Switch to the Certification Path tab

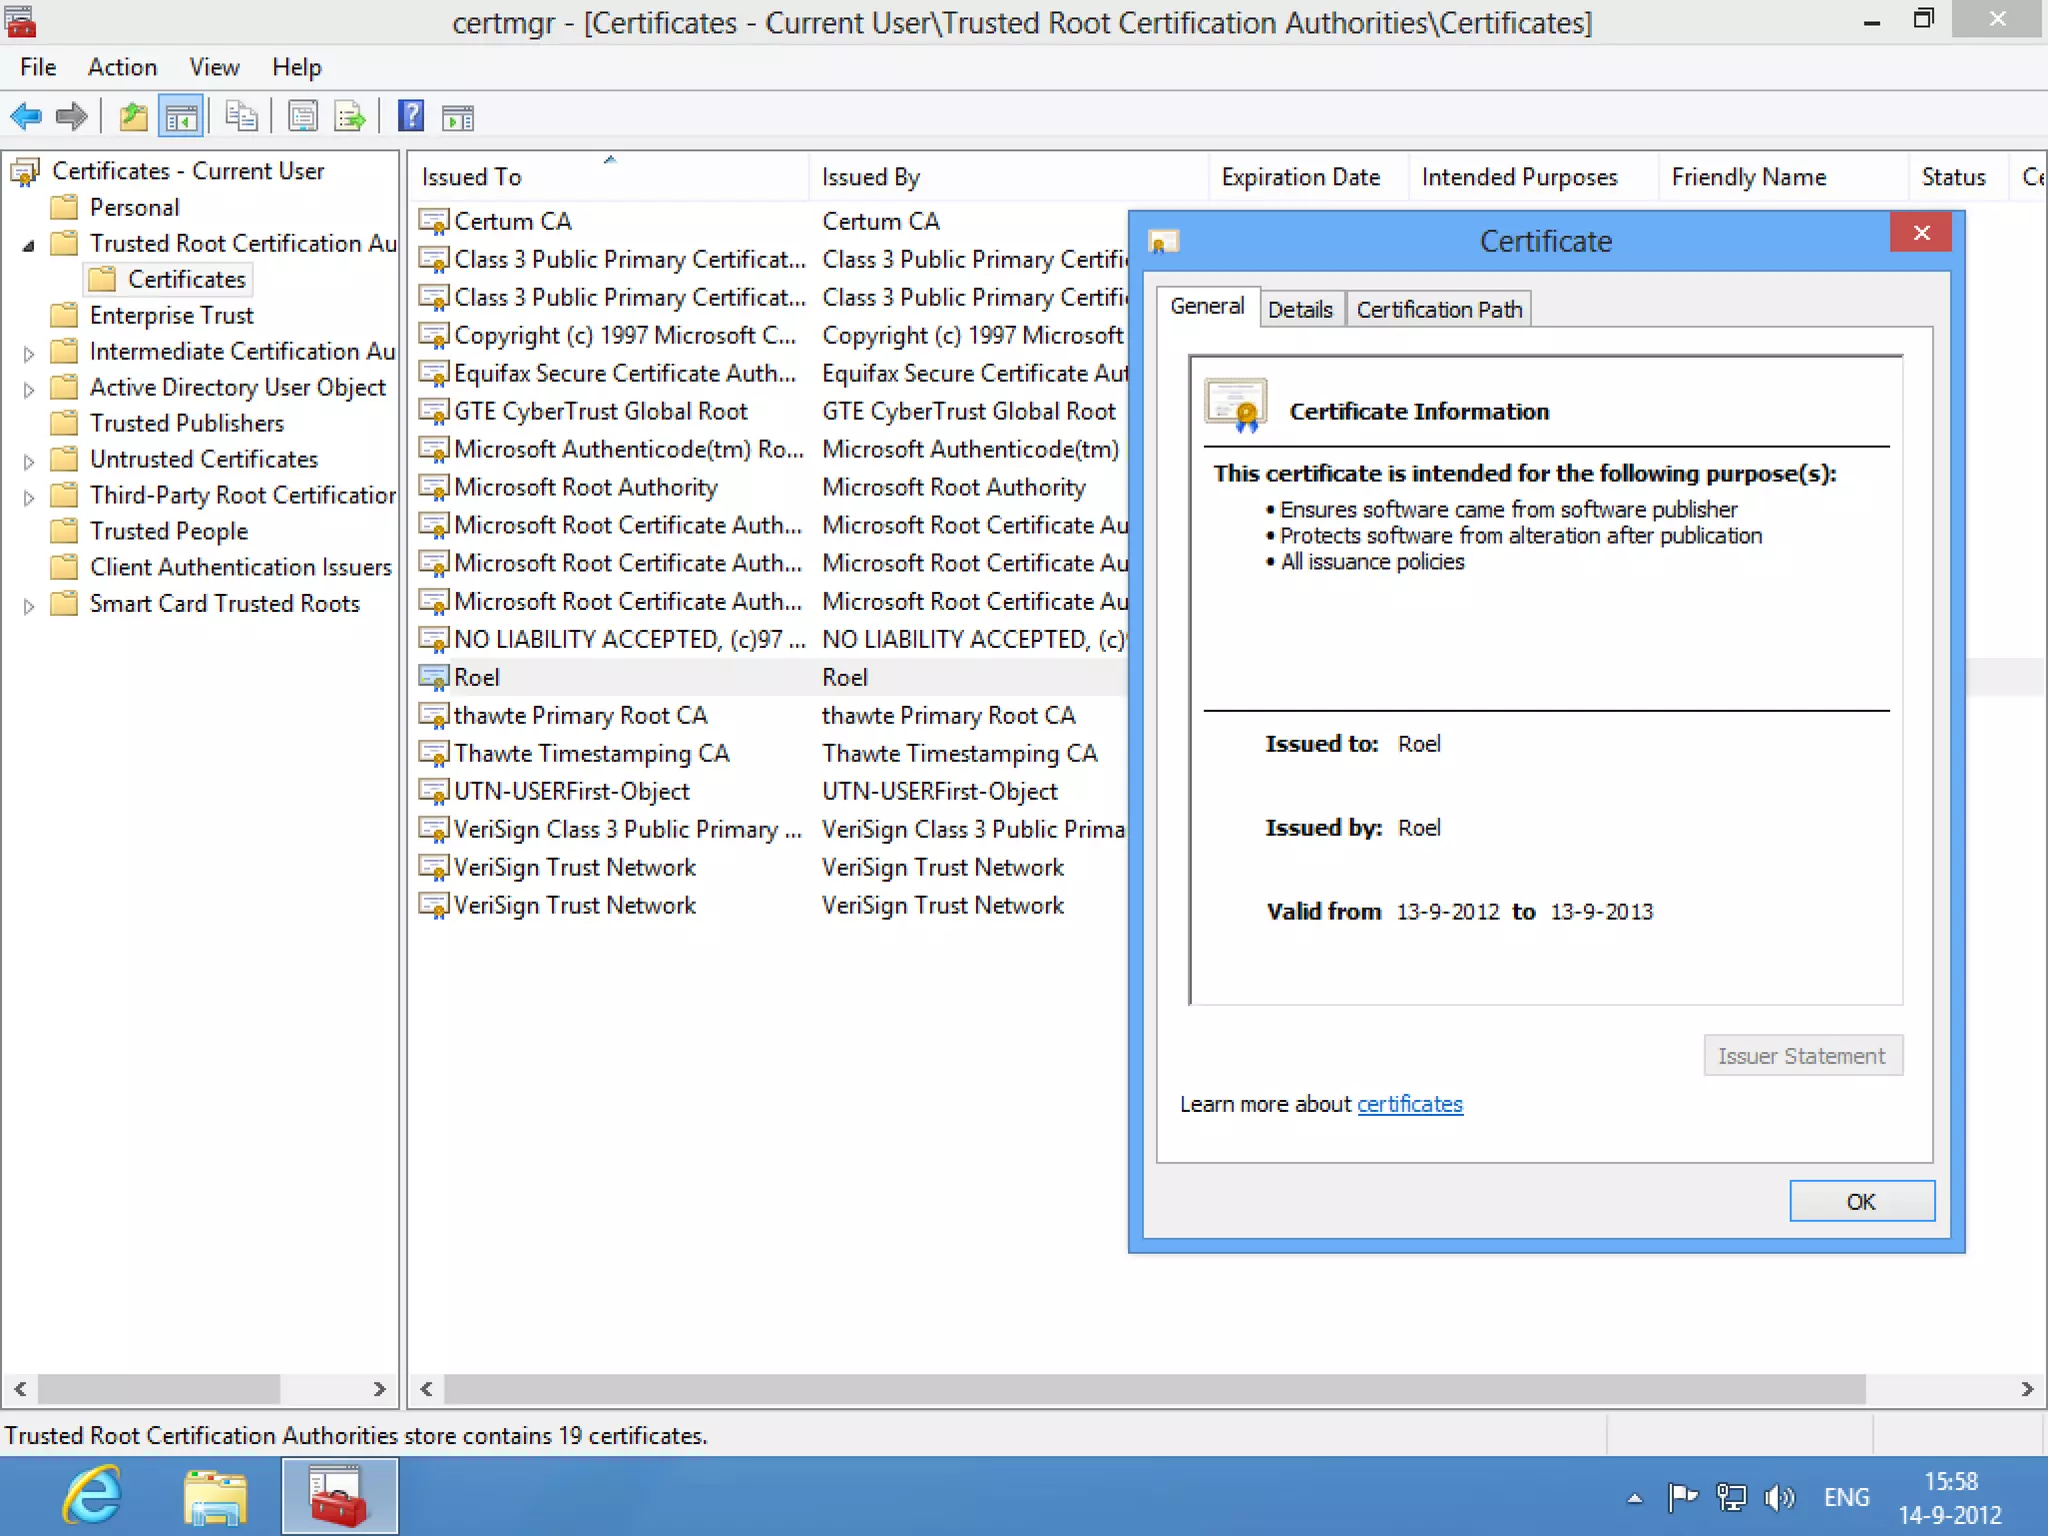point(1438,309)
